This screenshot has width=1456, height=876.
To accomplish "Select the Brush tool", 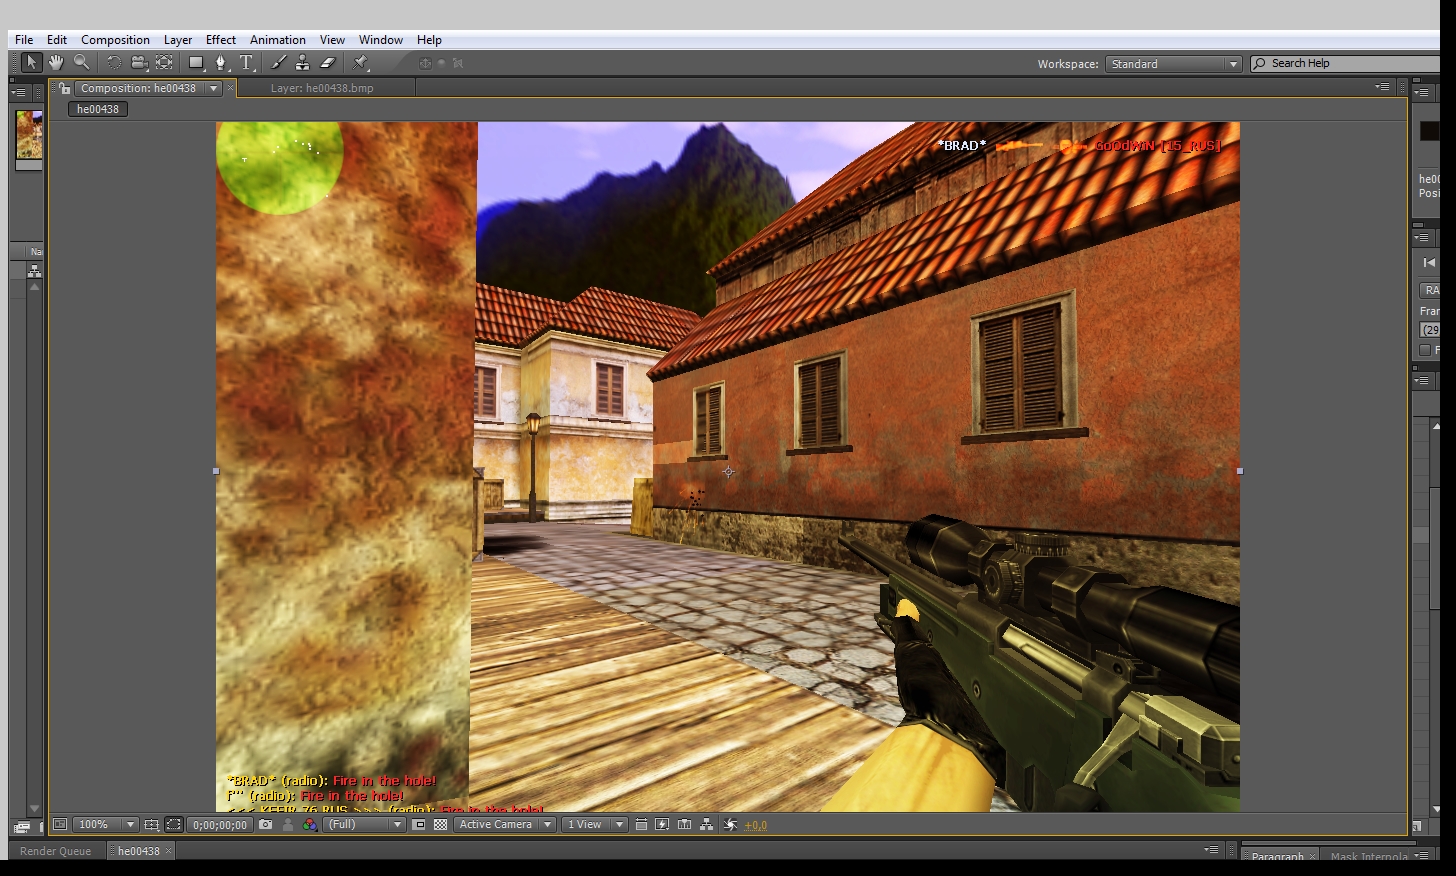I will click(x=278, y=62).
